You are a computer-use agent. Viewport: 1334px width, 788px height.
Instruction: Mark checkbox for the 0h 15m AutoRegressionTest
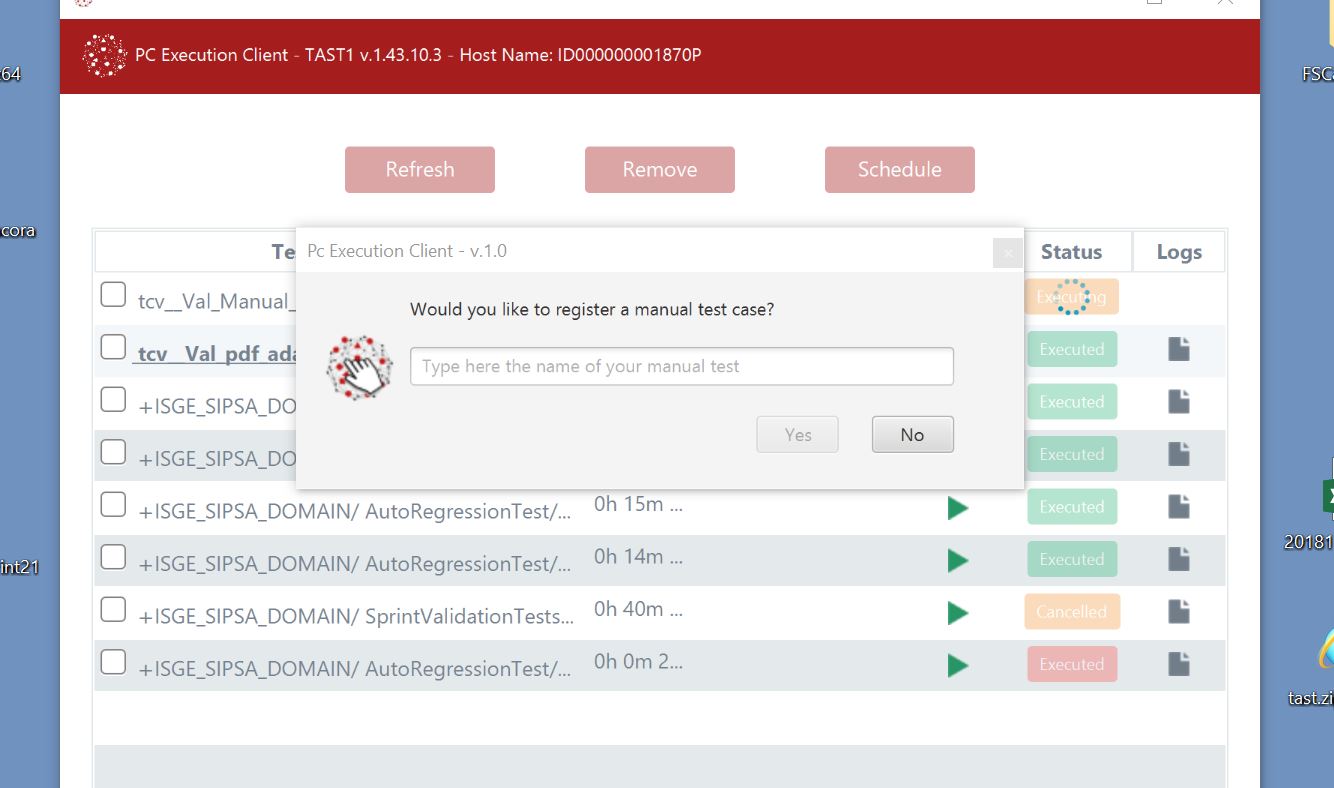click(113, 505)
